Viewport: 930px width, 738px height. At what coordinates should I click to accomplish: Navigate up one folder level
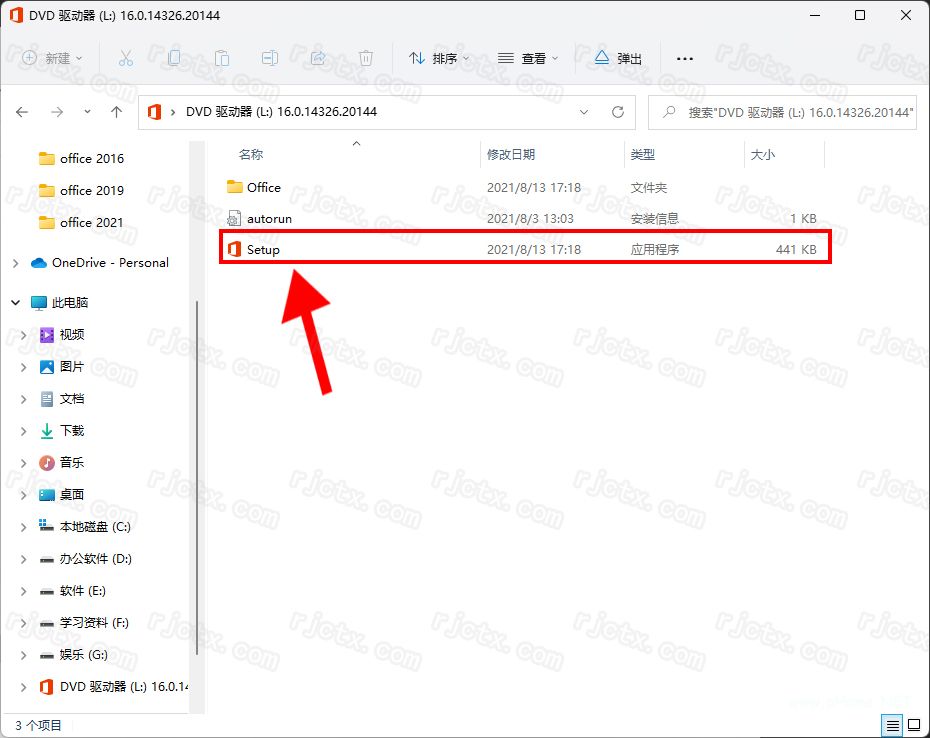[x=116, y=112]
